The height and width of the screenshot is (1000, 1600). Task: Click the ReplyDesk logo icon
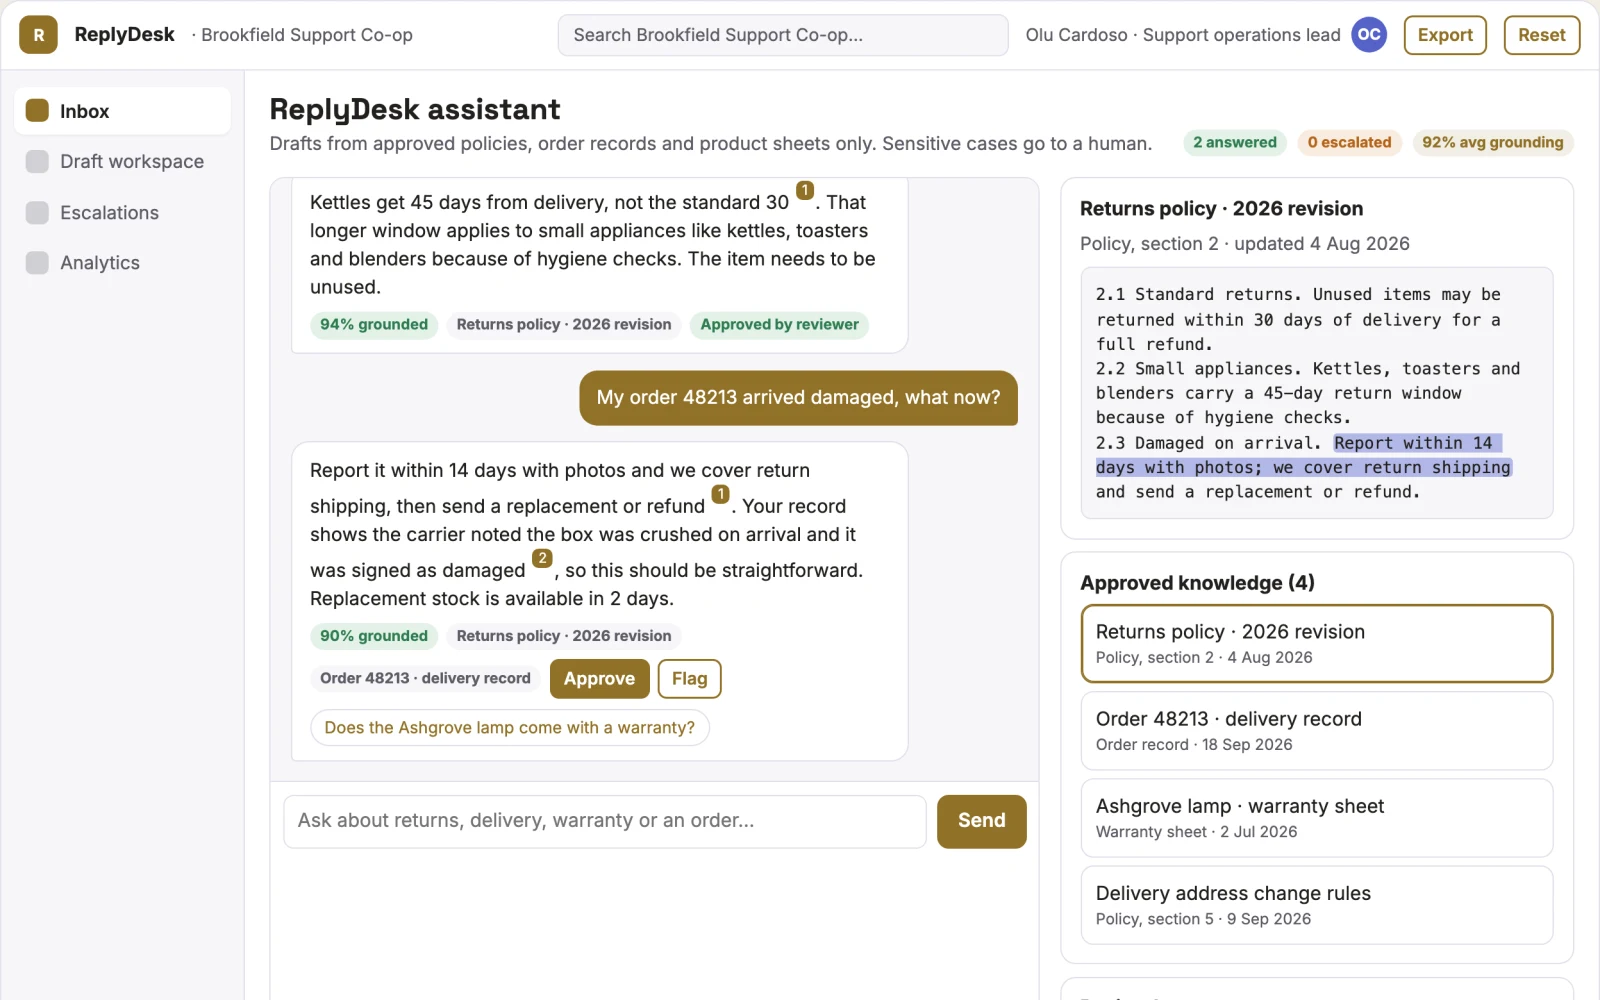pos(38,35)
